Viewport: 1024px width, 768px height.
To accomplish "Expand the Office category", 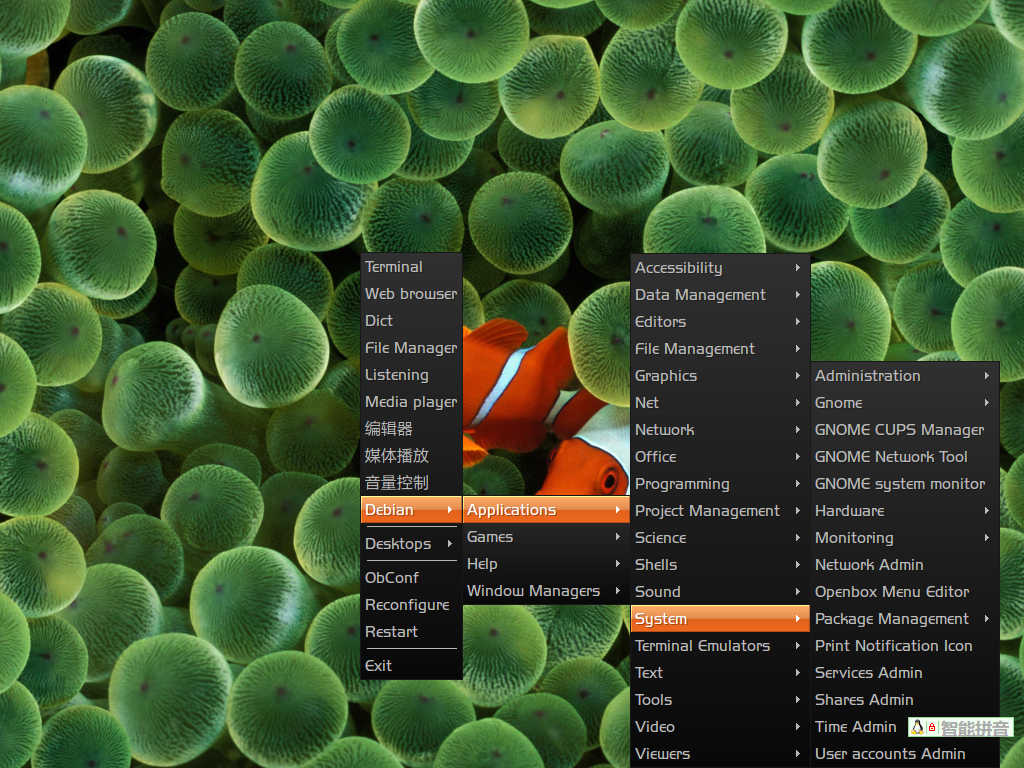I will pos(720,456).
